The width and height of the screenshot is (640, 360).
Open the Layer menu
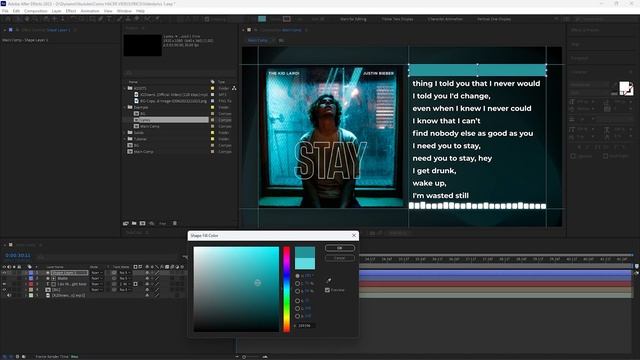pyautogui.click(x=57, y=11)
